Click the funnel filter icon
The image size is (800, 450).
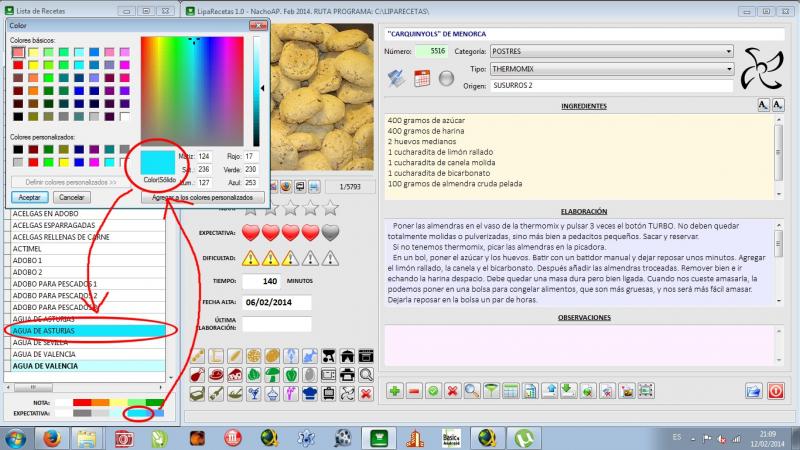pyautogui.click(x=491, y=391)
